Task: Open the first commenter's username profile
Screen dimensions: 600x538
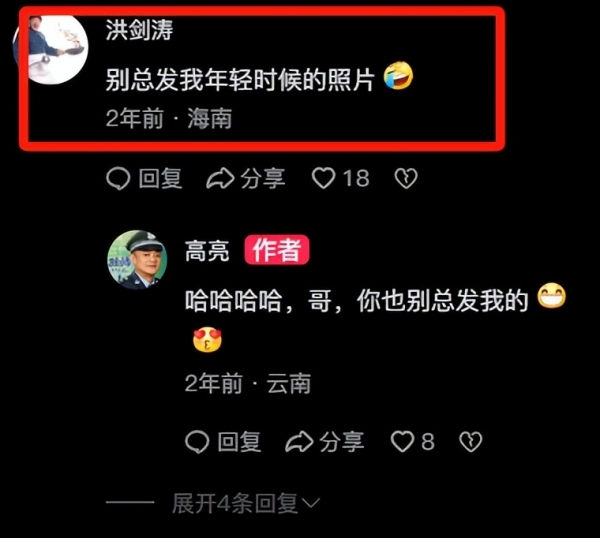Action: coord(139,30)
